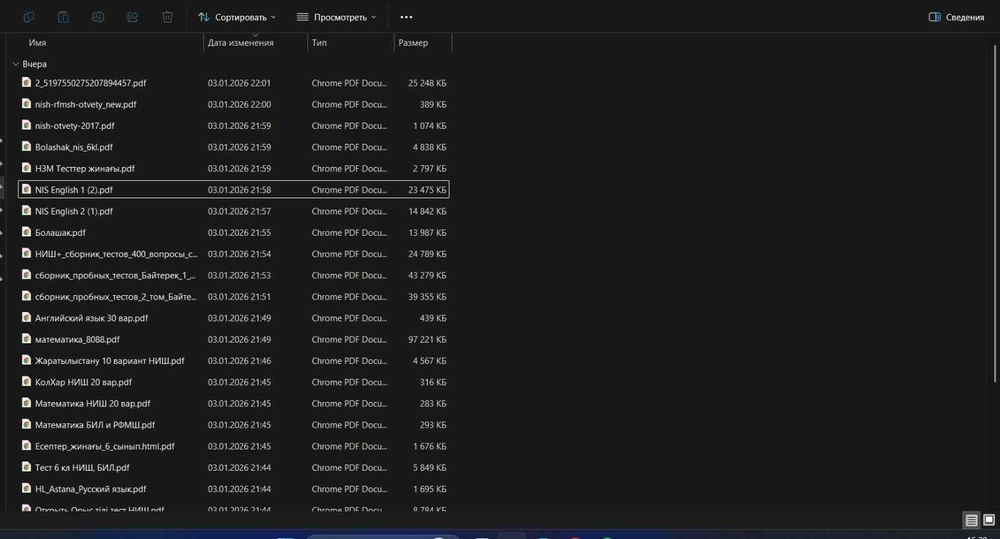Click the PDF icon of Bolashak_nis_6kl.pdf
Image resolution: width=1000 pixels, height=539 pixels.
pos(26,146)
